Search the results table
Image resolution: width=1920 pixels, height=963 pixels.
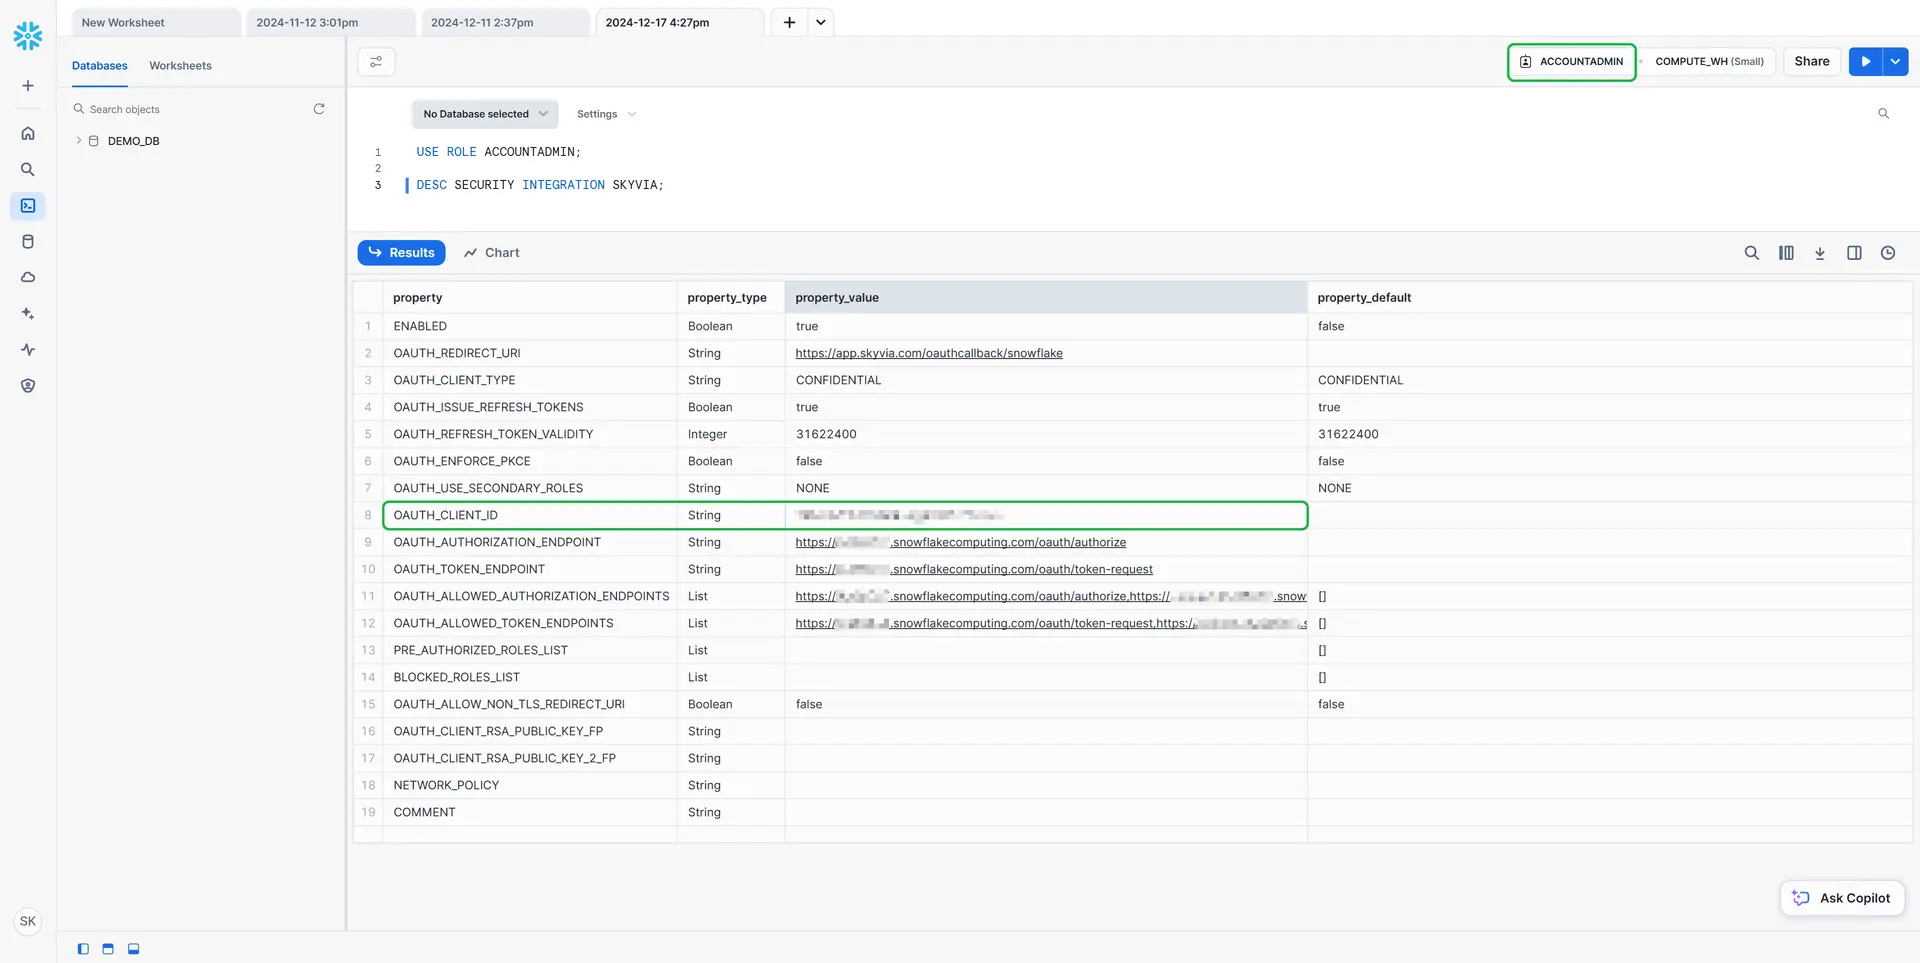click(x=1752, y=253)
